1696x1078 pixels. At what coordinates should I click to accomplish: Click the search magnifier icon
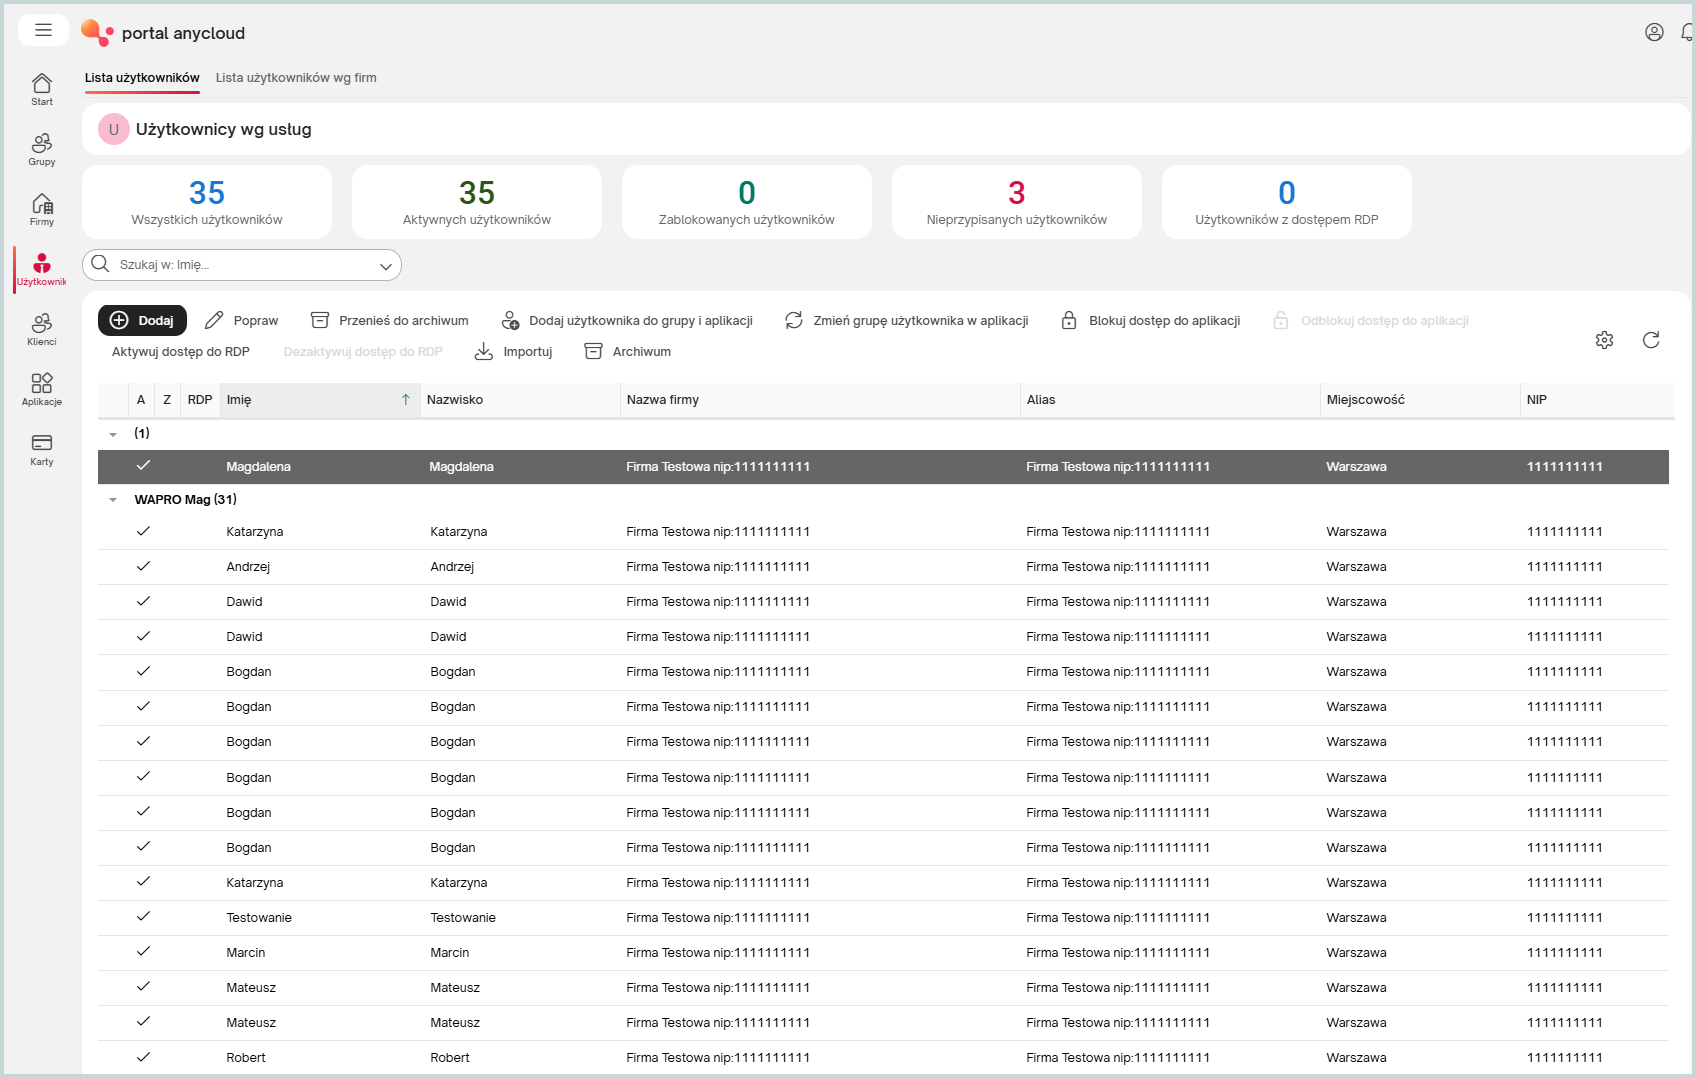tap(100, 264)
